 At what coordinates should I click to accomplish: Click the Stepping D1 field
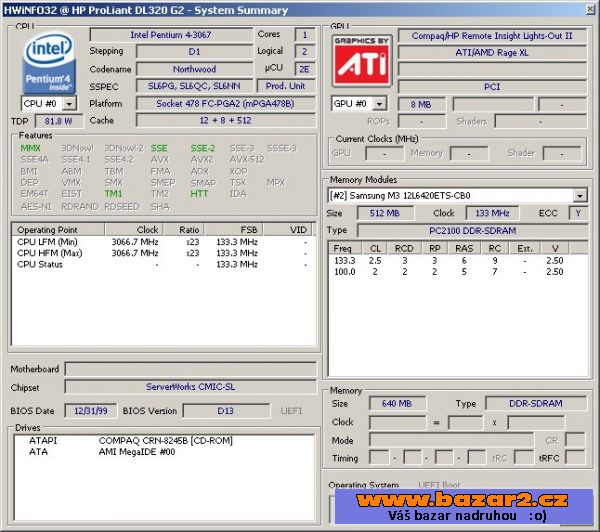click(194, 52)
